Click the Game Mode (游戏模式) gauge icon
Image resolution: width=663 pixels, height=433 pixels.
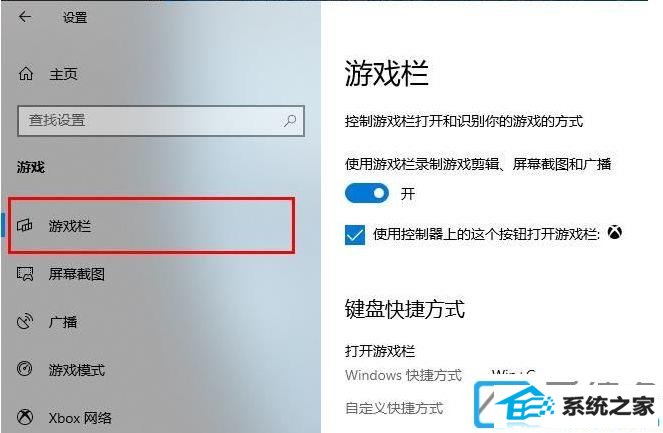[25, 369]
